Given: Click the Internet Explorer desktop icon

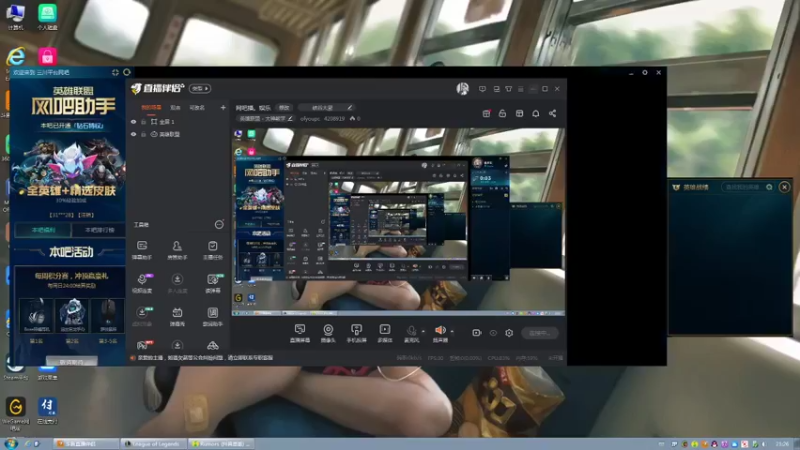Looking at the screenshot, I should [16, 57].
